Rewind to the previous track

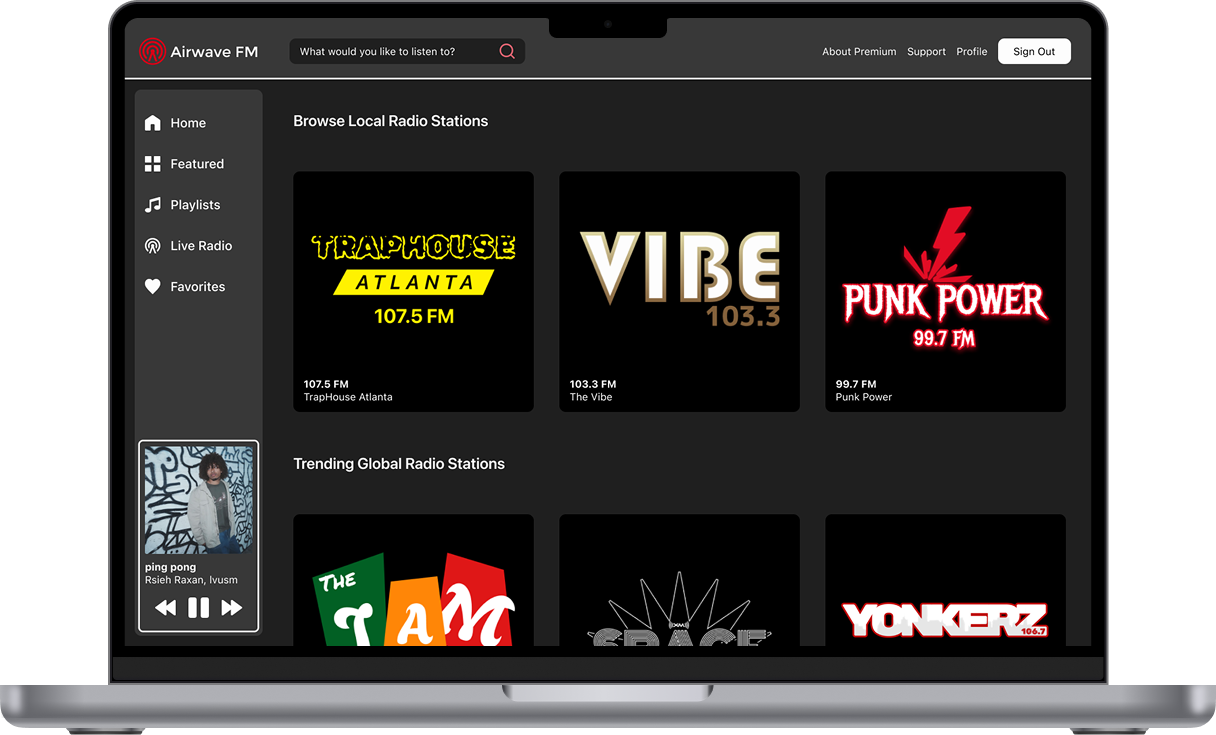(x=166, y=607)
